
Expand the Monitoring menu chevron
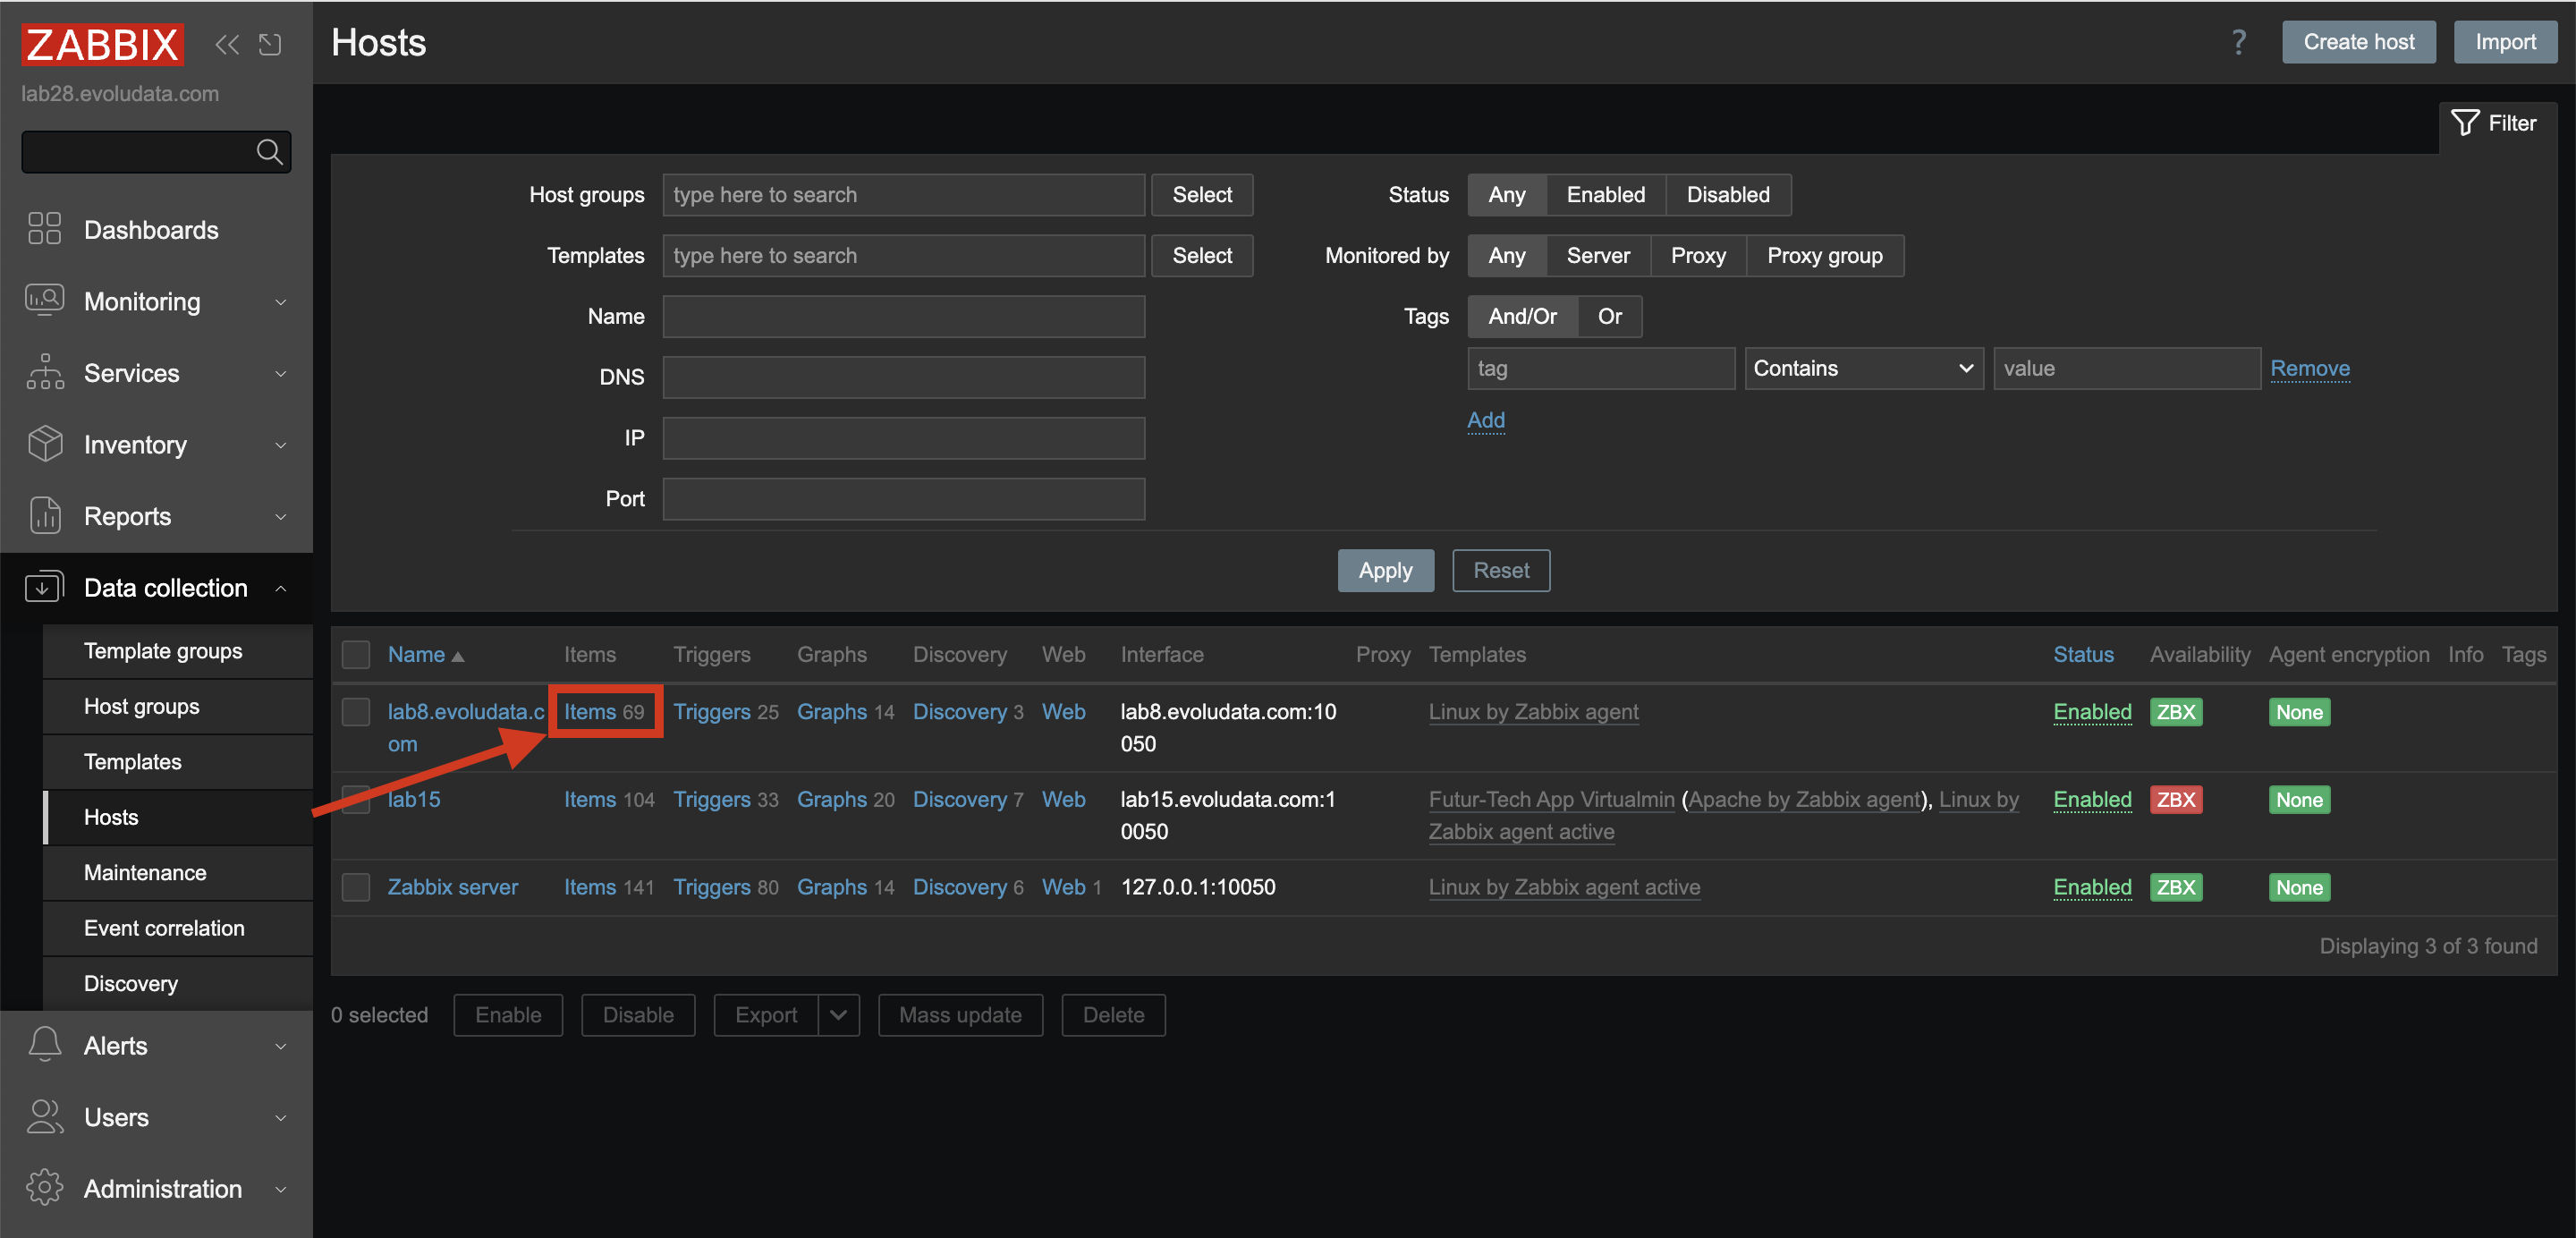(281, 301)
